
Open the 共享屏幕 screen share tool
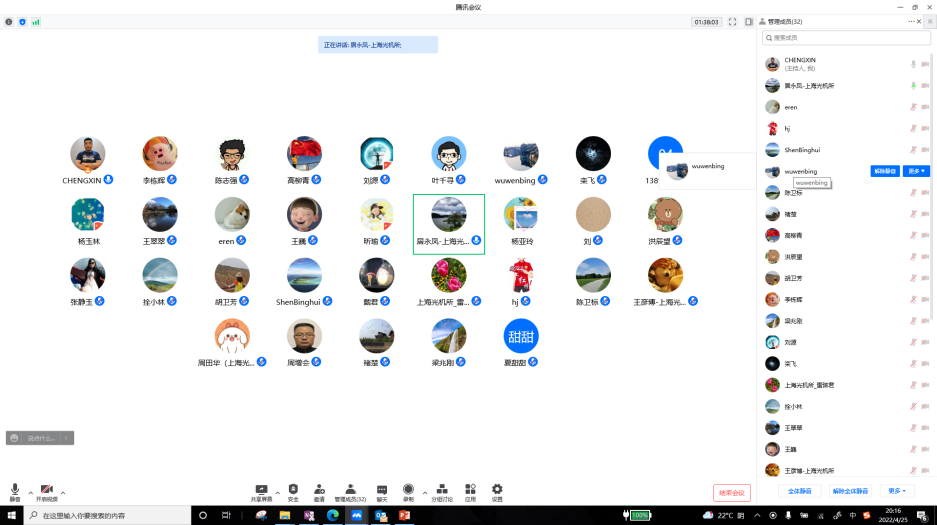tap(261, 492)
